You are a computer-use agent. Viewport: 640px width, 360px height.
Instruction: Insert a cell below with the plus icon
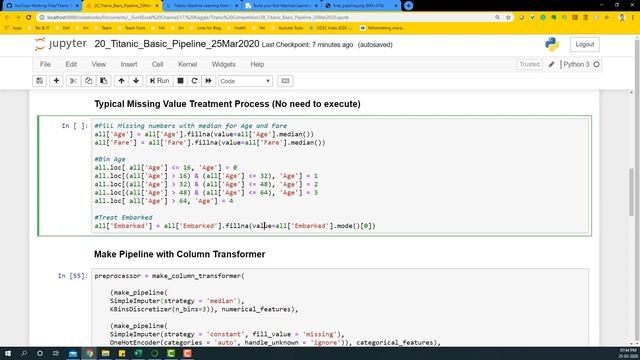(56, 81)
